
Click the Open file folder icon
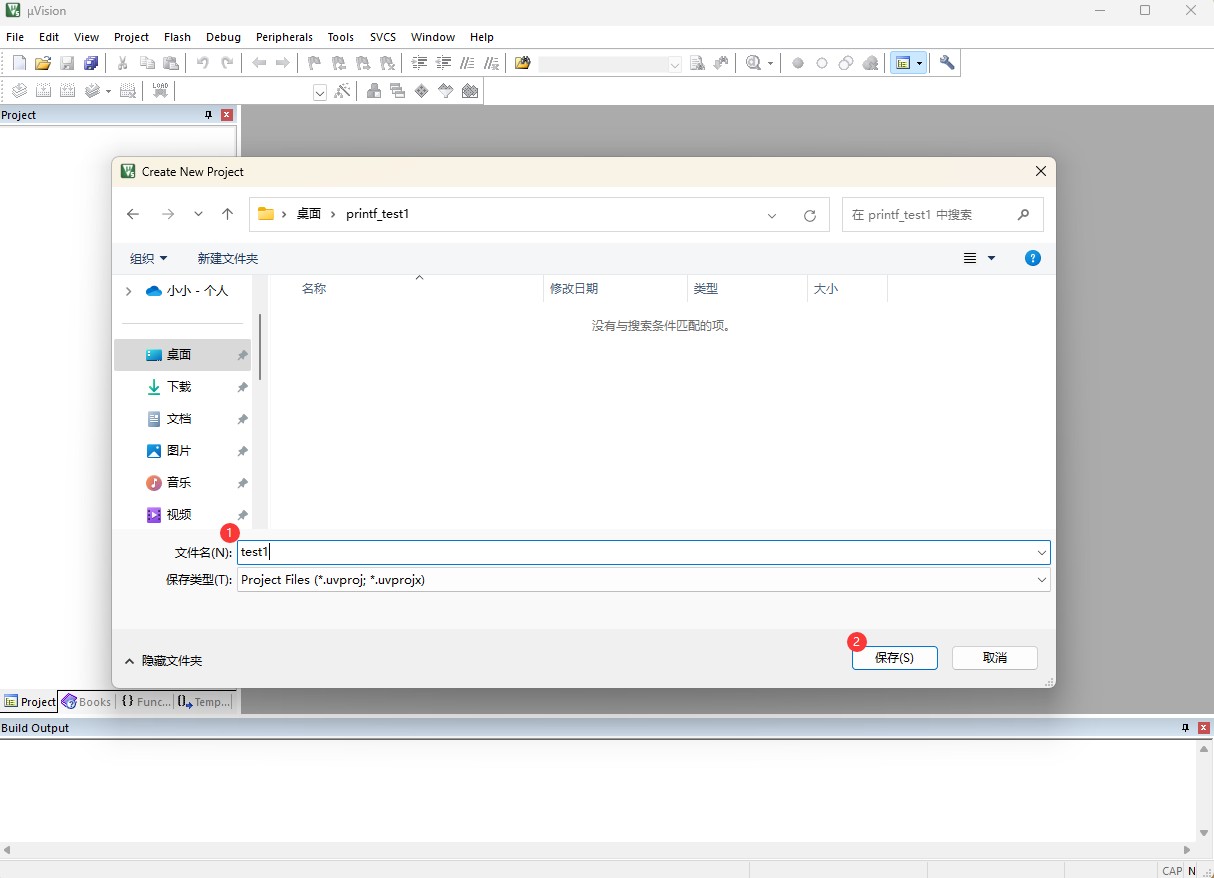point(43,63)
